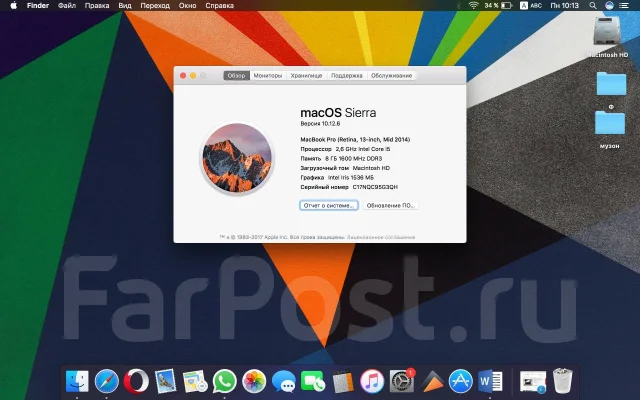Switch to the Хранилище tab
The image size is (640, 400).
click(x=307, y=76)
